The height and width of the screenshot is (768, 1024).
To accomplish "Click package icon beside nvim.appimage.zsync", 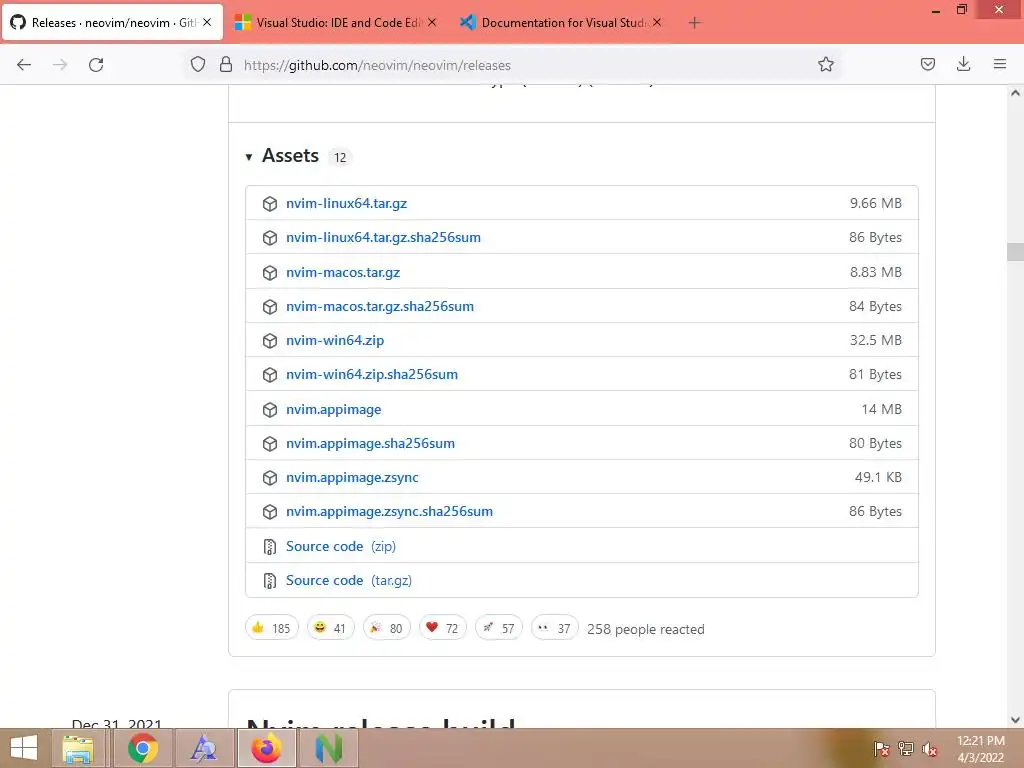I will coord(270,477).
